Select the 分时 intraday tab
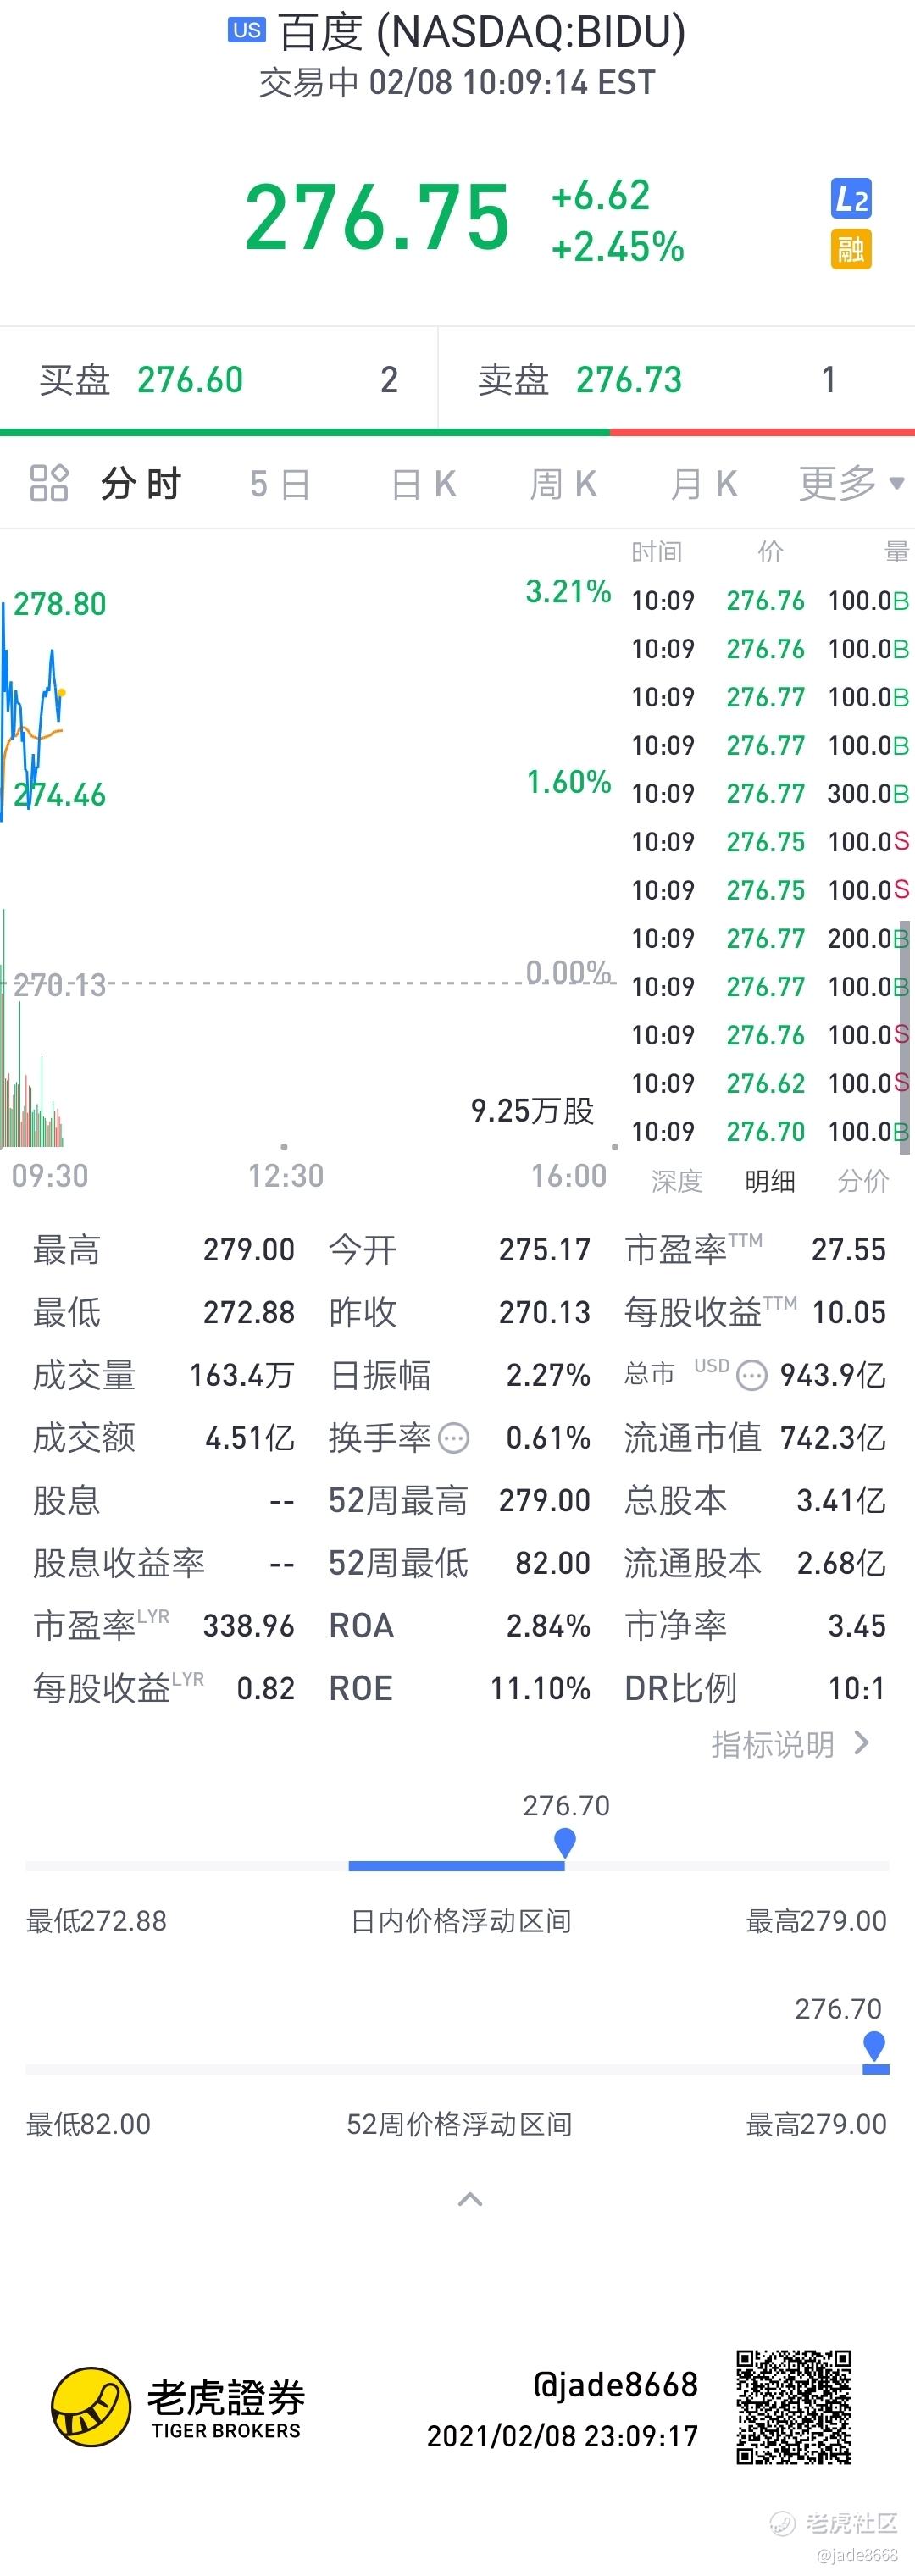 (x=140, y=484)
